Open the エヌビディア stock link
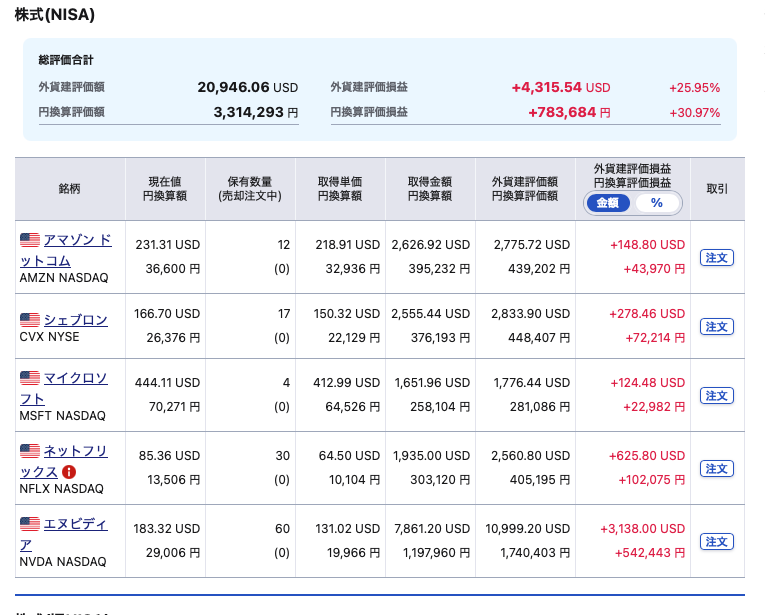 point(75,524)
